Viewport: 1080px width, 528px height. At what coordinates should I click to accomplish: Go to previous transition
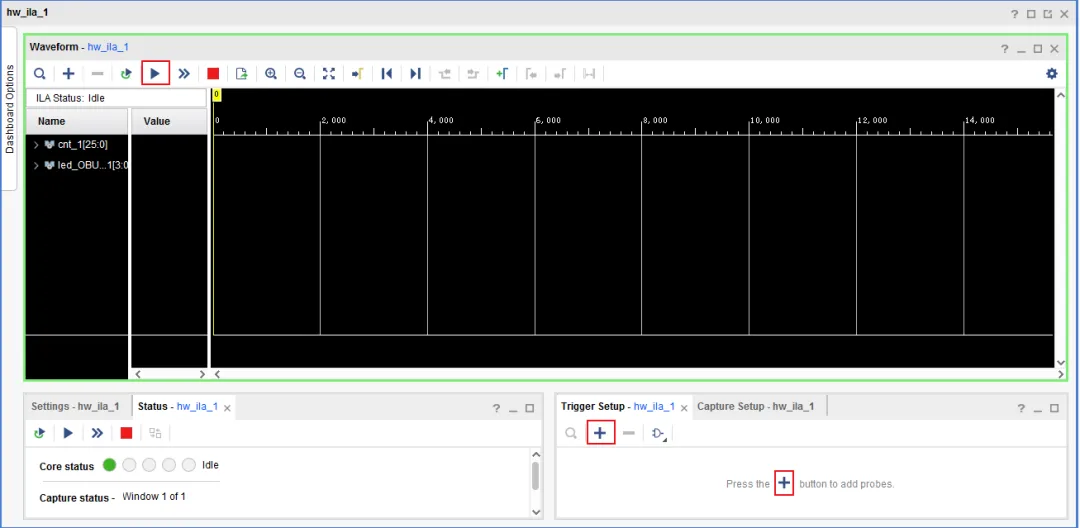click(444, 74)
